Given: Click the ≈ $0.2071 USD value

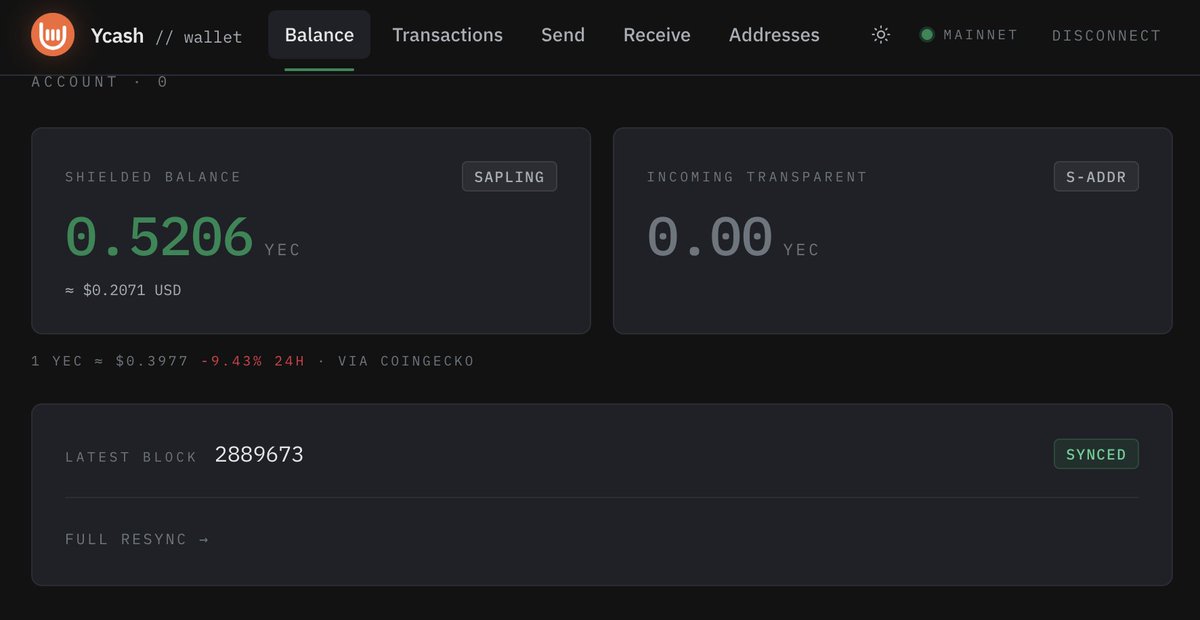Looking at the screenshot, I should click(x=123, y=290).
